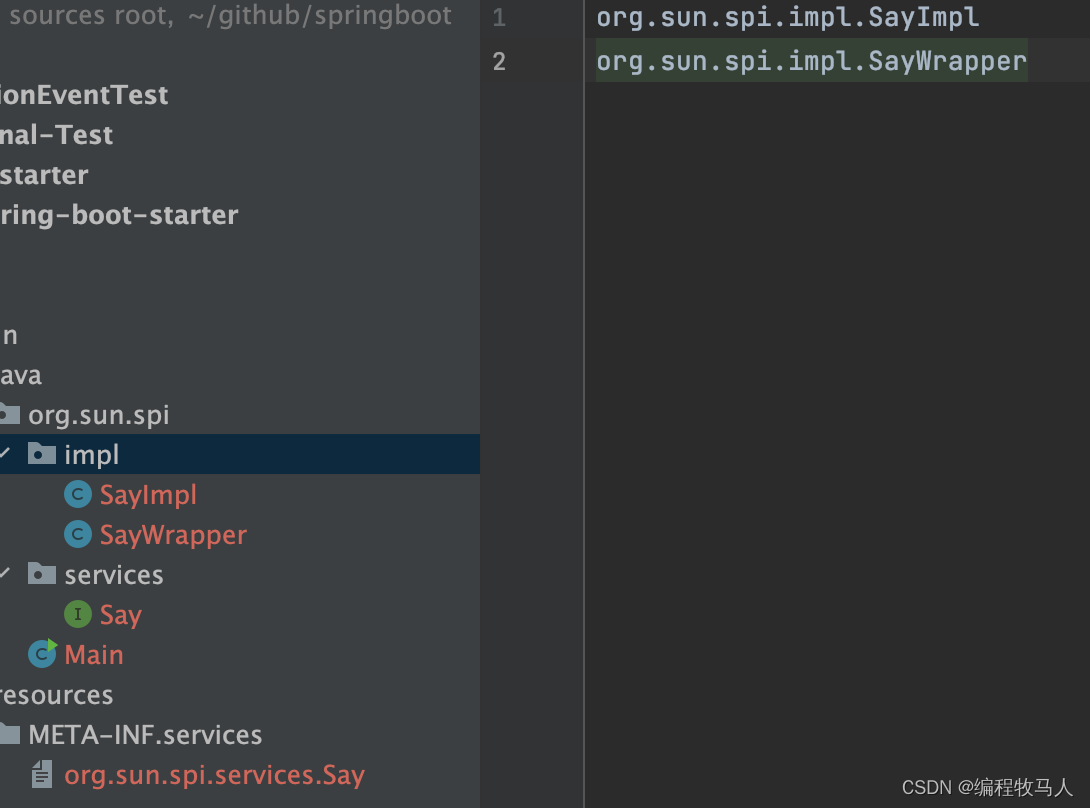Image resolution: width=1090 pixels, height=808 pixels.
Task: Click the org.sun.spi.services.Say file icon
Action: click(42, 774)
